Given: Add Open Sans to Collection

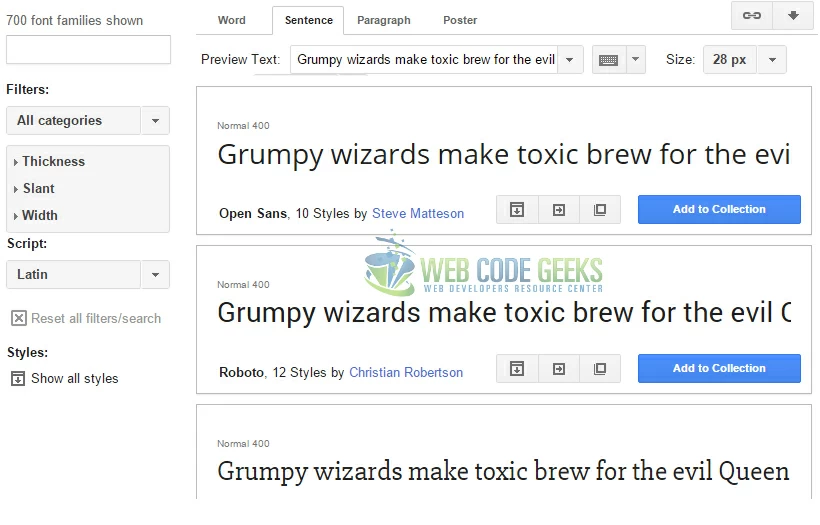Looking at the screenshot, I should pyautogui.click(x=719, y=210).
